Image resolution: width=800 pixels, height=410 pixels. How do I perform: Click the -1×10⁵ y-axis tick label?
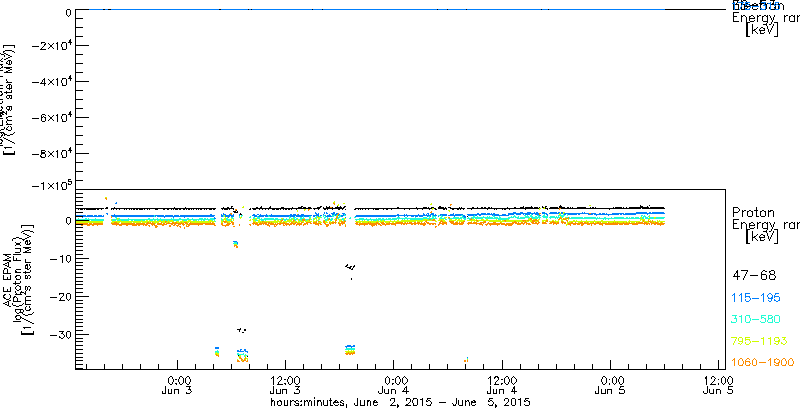coord(51,185)
